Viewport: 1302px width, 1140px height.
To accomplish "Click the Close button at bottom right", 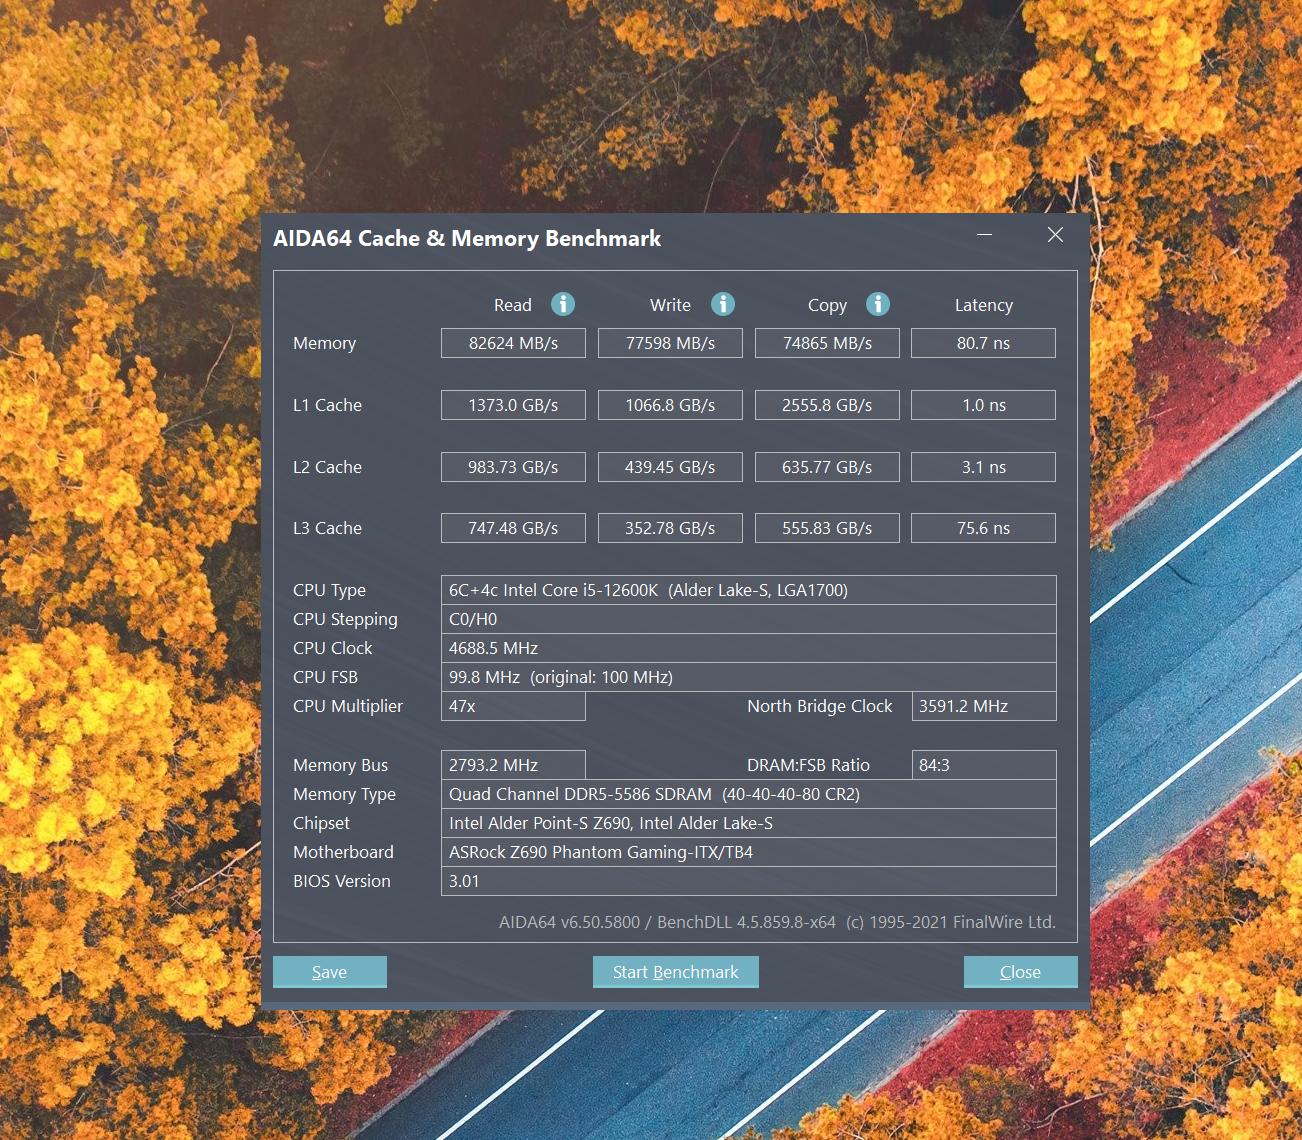I will (x=1020, y=972).
